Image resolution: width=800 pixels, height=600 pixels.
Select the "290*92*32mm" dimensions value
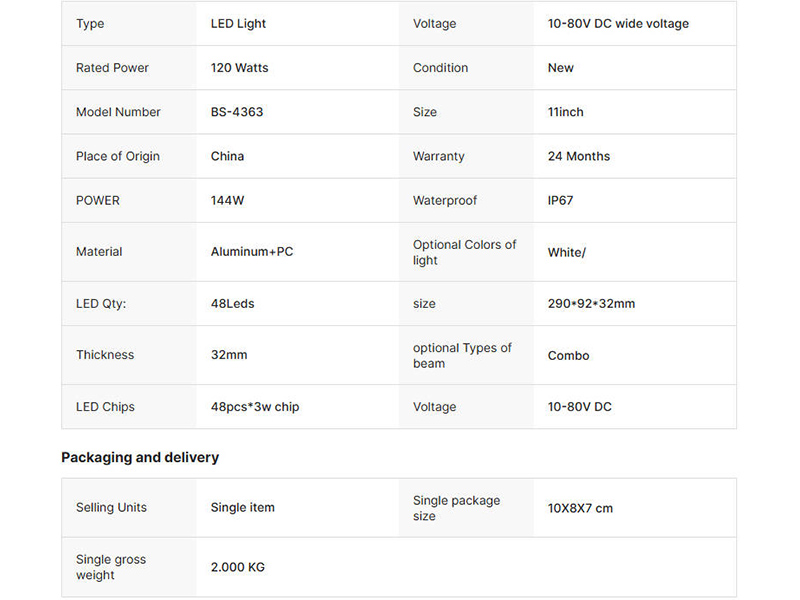[x=591, y=304]
